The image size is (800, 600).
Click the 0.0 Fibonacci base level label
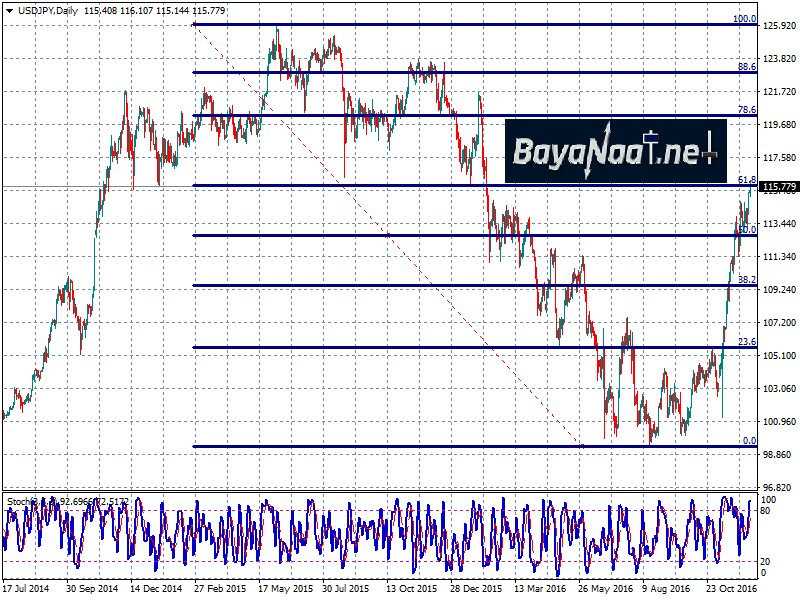click(748, 441)
